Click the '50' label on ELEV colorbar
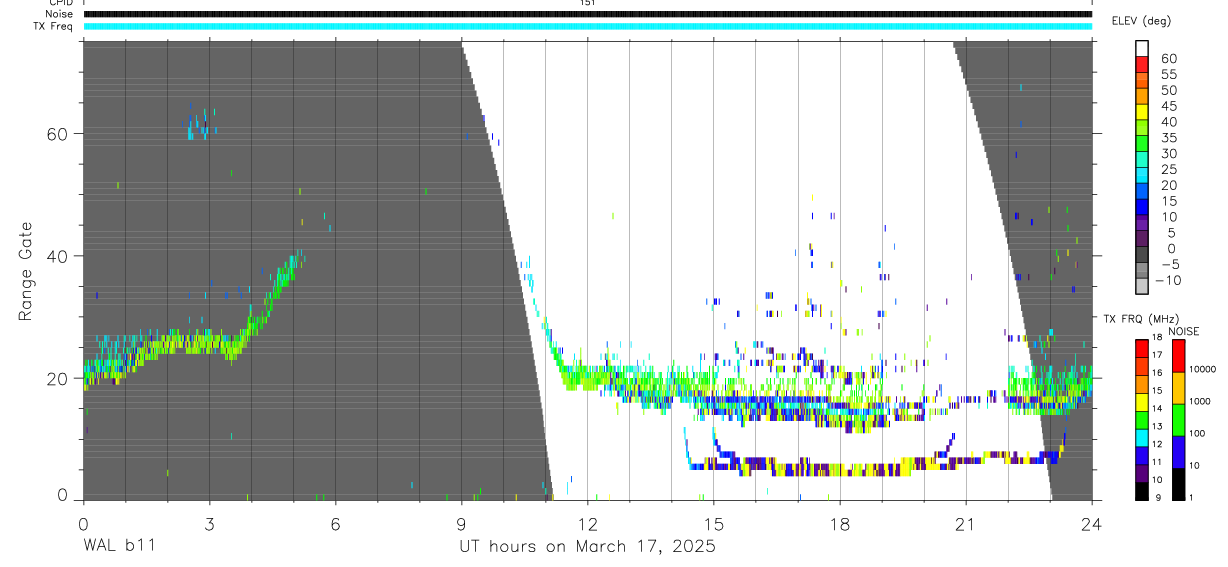 [1168, 90]
